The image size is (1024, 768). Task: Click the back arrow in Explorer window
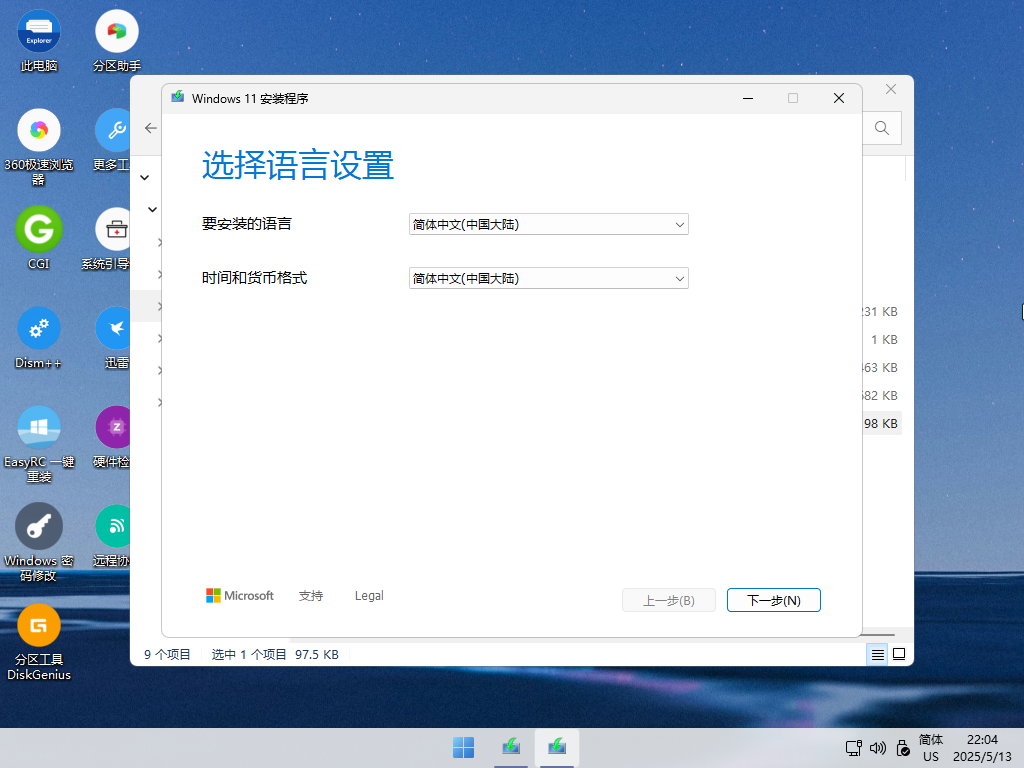(151, 128)
